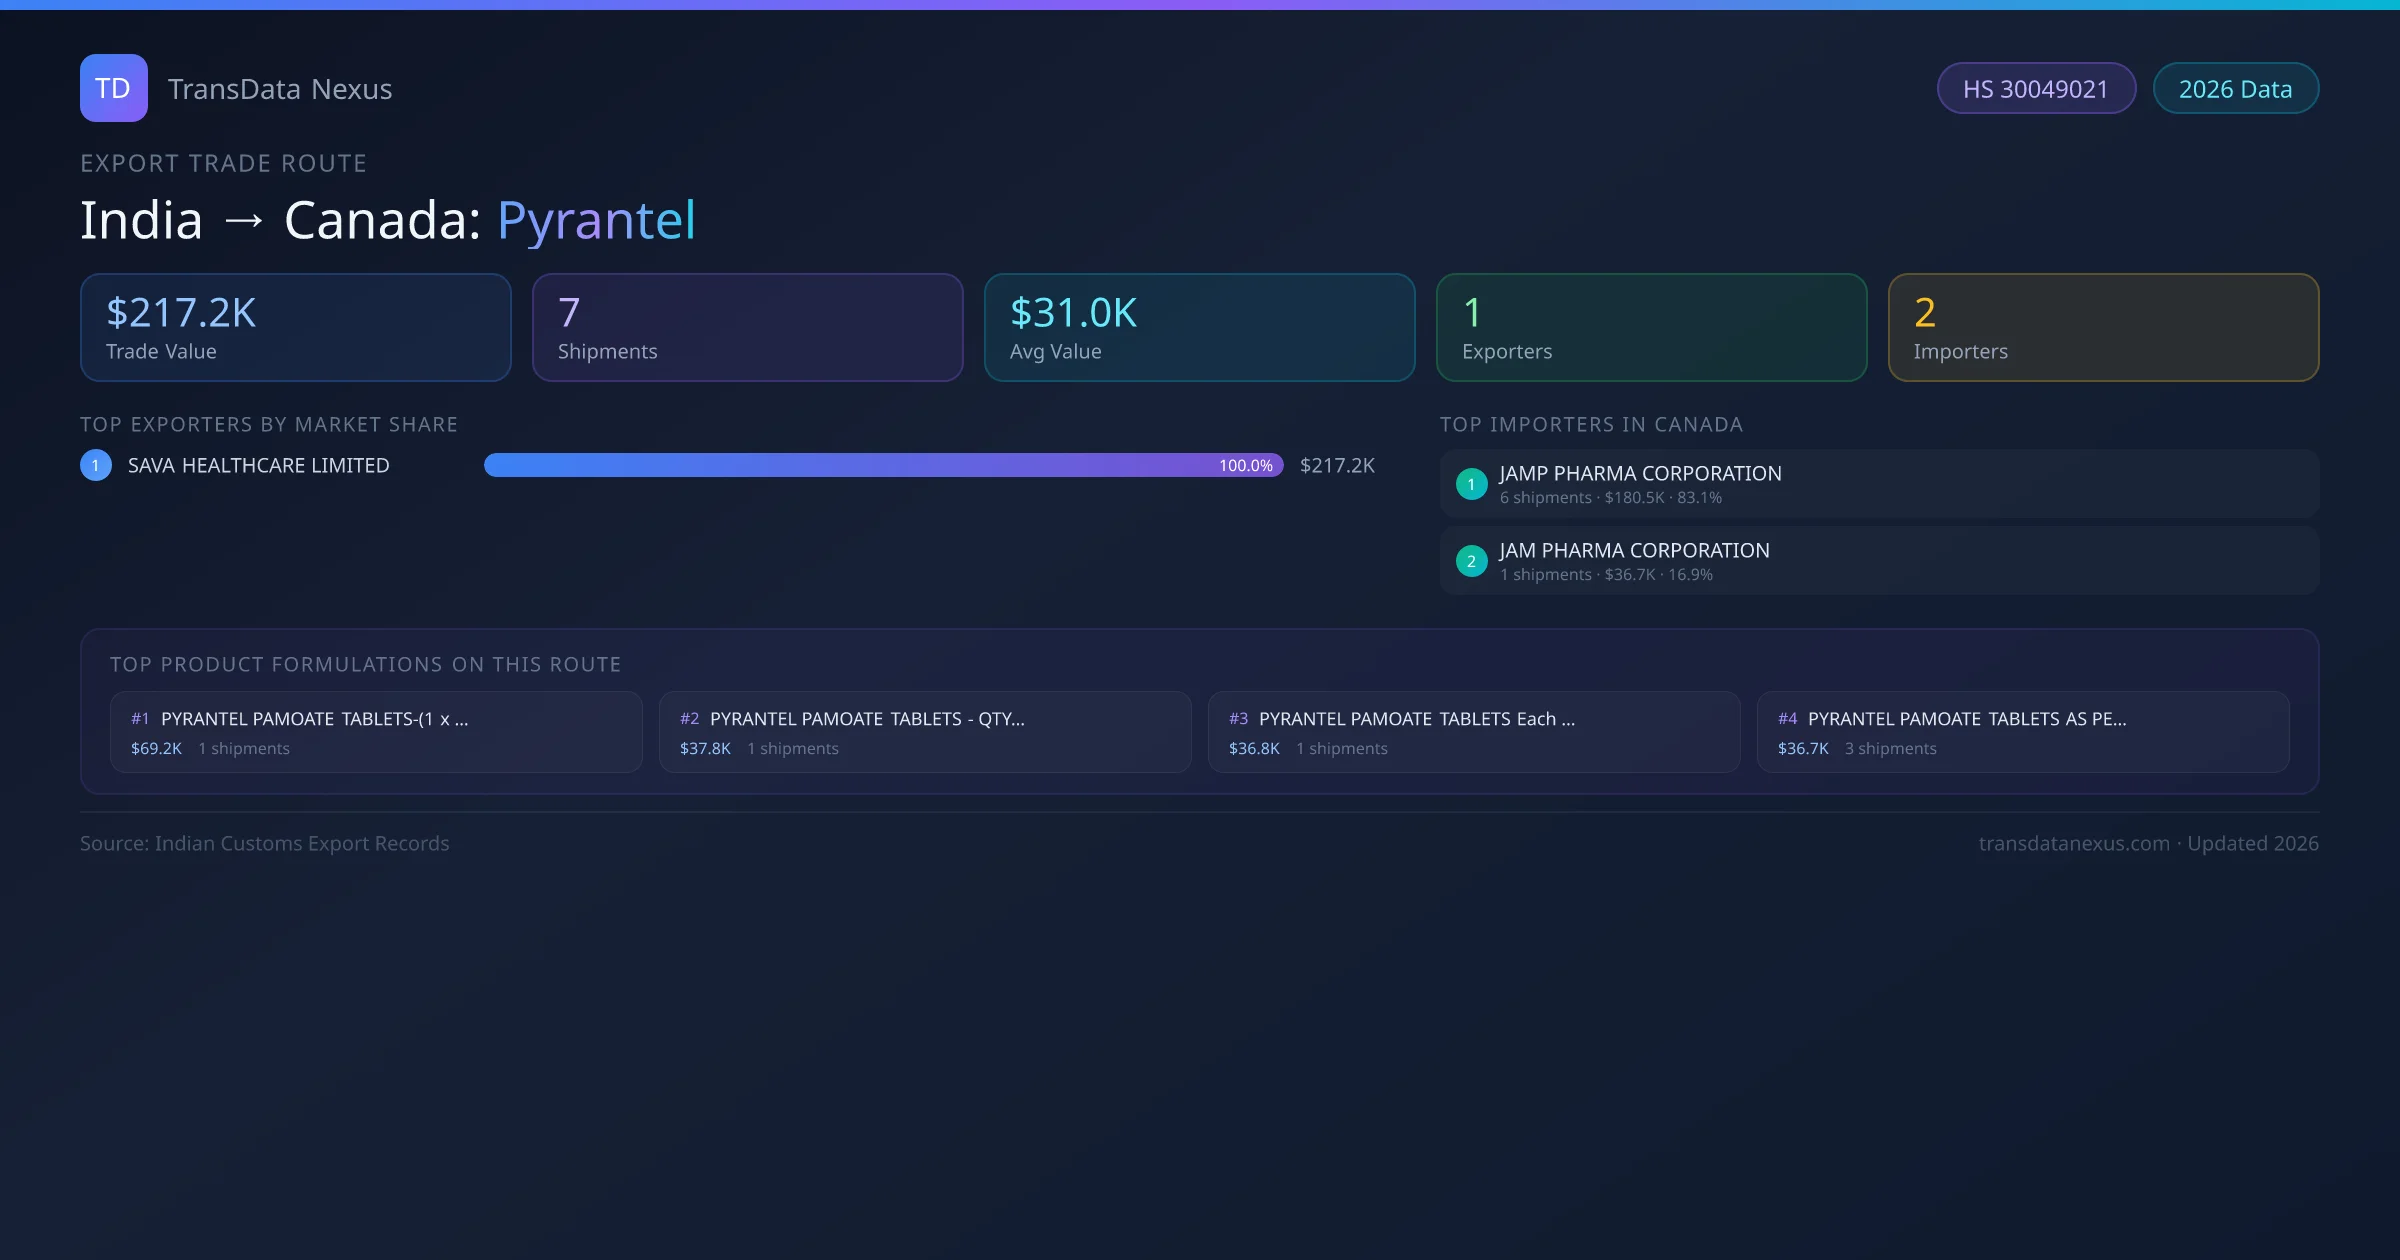Select #3 Pyrantel Pamoate Tablets Each card
Screen dimensions: 2400x1260
(1473, 732)
